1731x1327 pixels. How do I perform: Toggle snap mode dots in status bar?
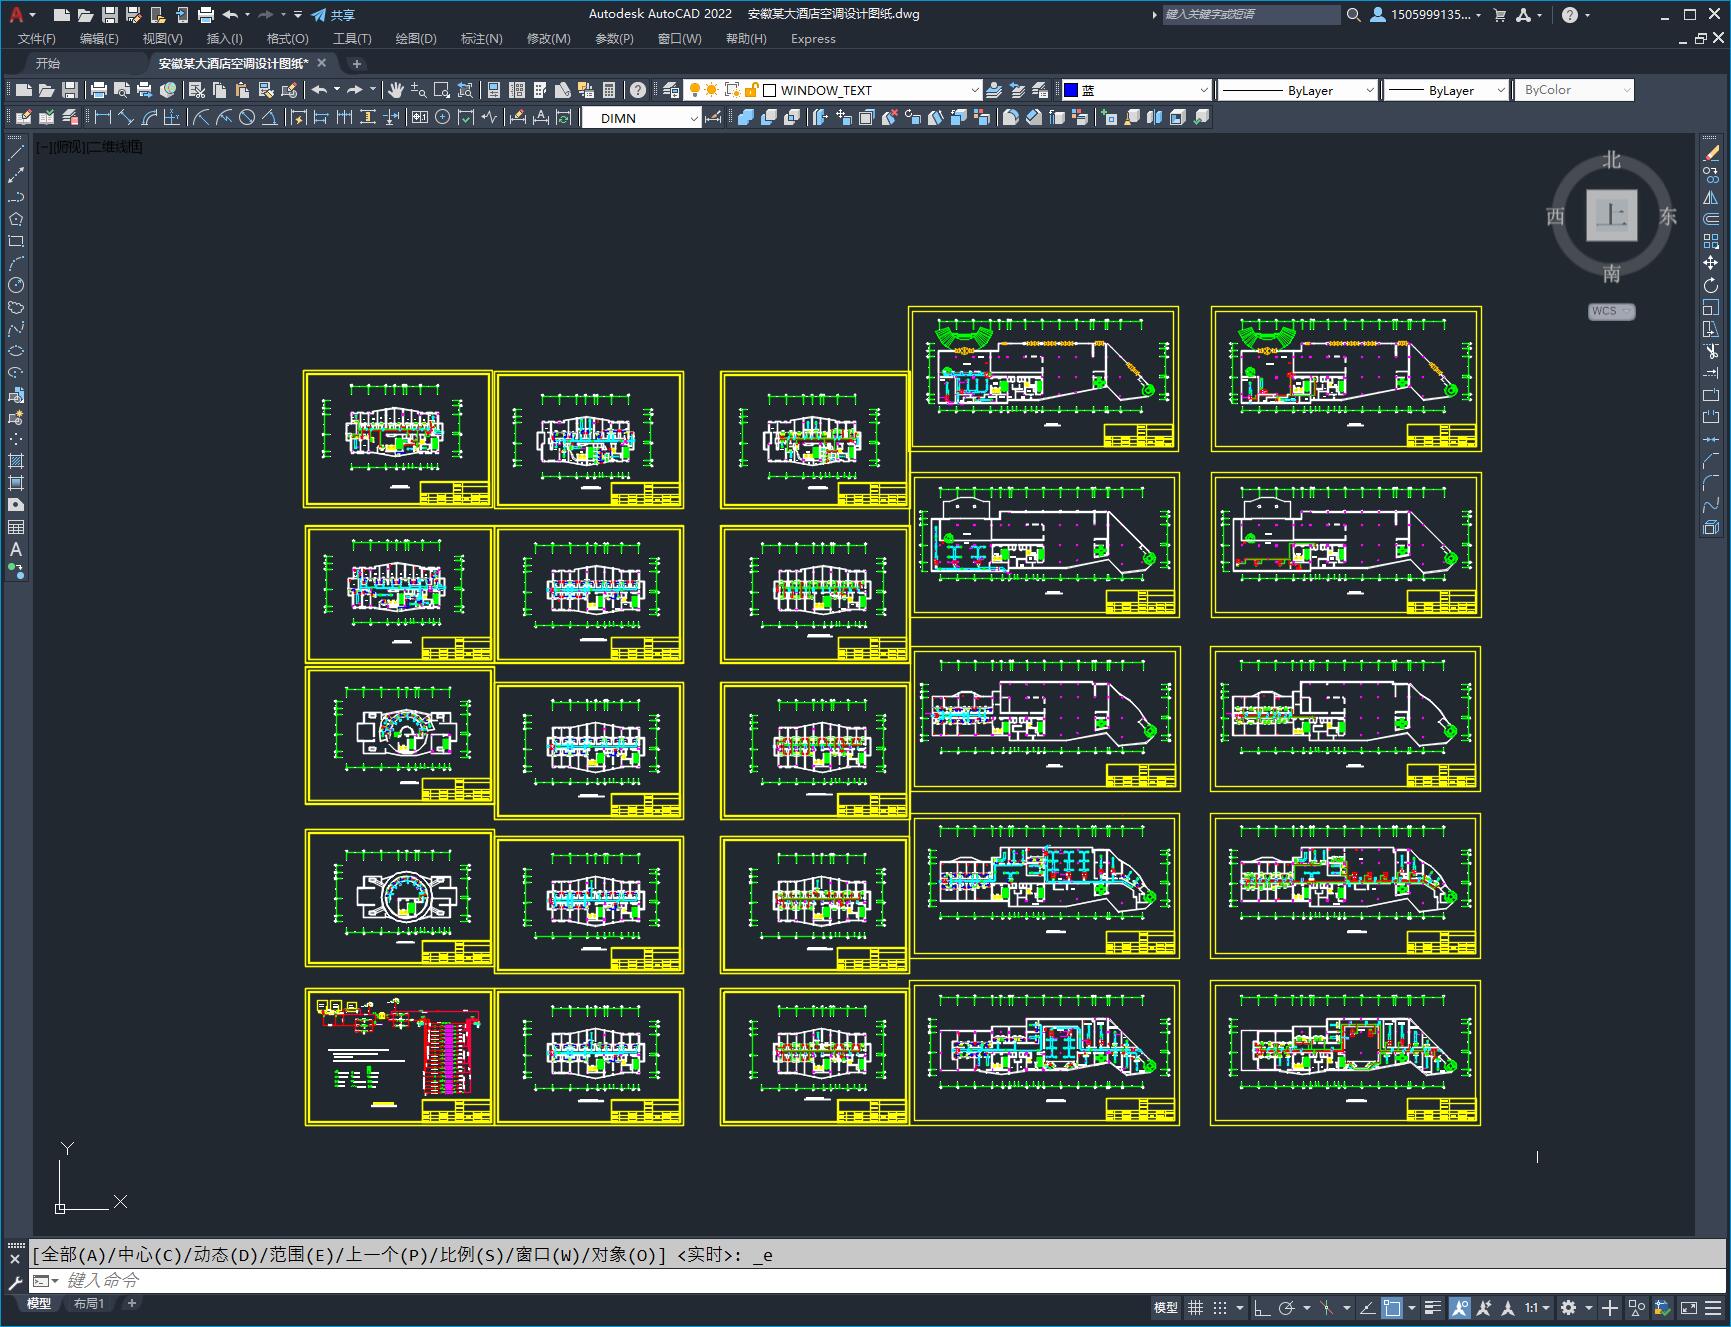point(1219,1307)
